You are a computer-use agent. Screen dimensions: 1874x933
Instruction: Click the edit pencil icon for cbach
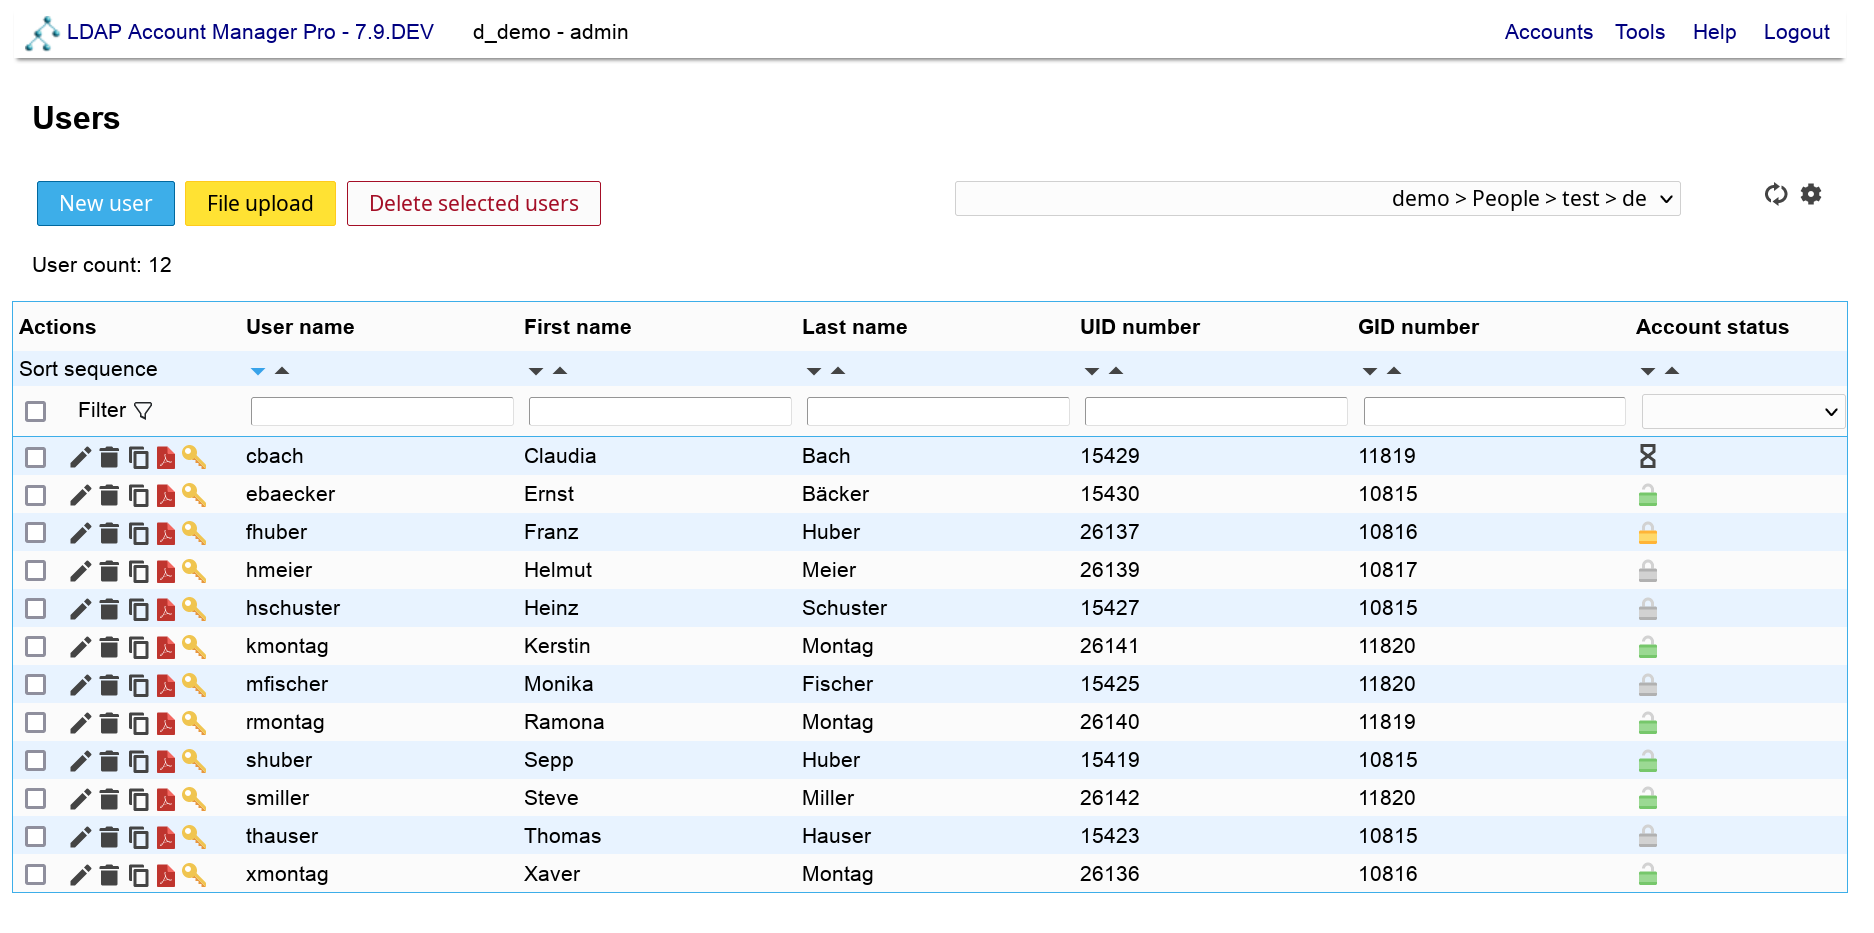pos(80,457)
